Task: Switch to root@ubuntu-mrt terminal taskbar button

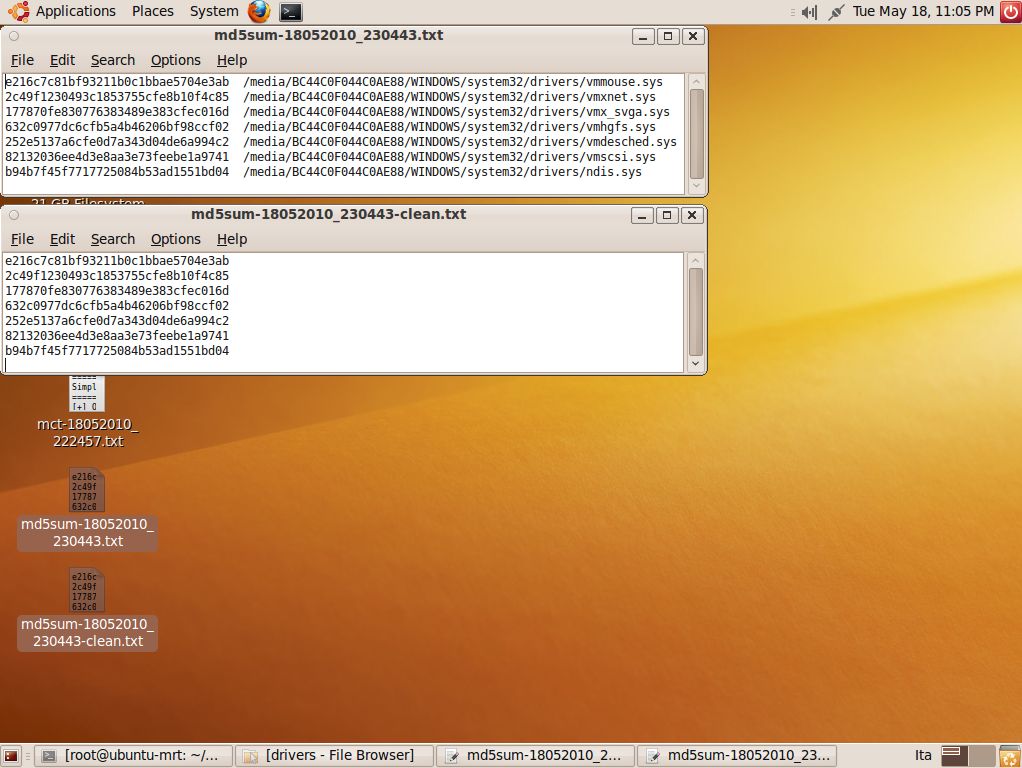Action: pyautogui.click(x=134, y=756)
